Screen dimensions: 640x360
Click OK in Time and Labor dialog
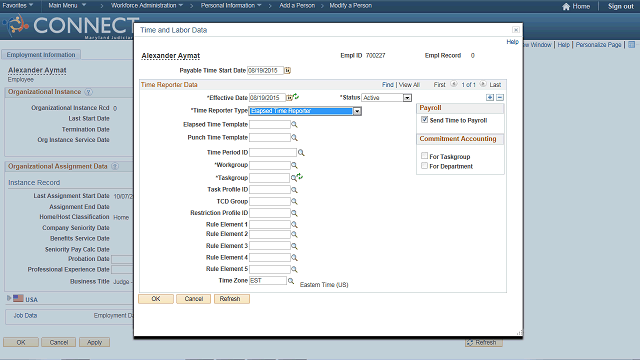(156, 299)
